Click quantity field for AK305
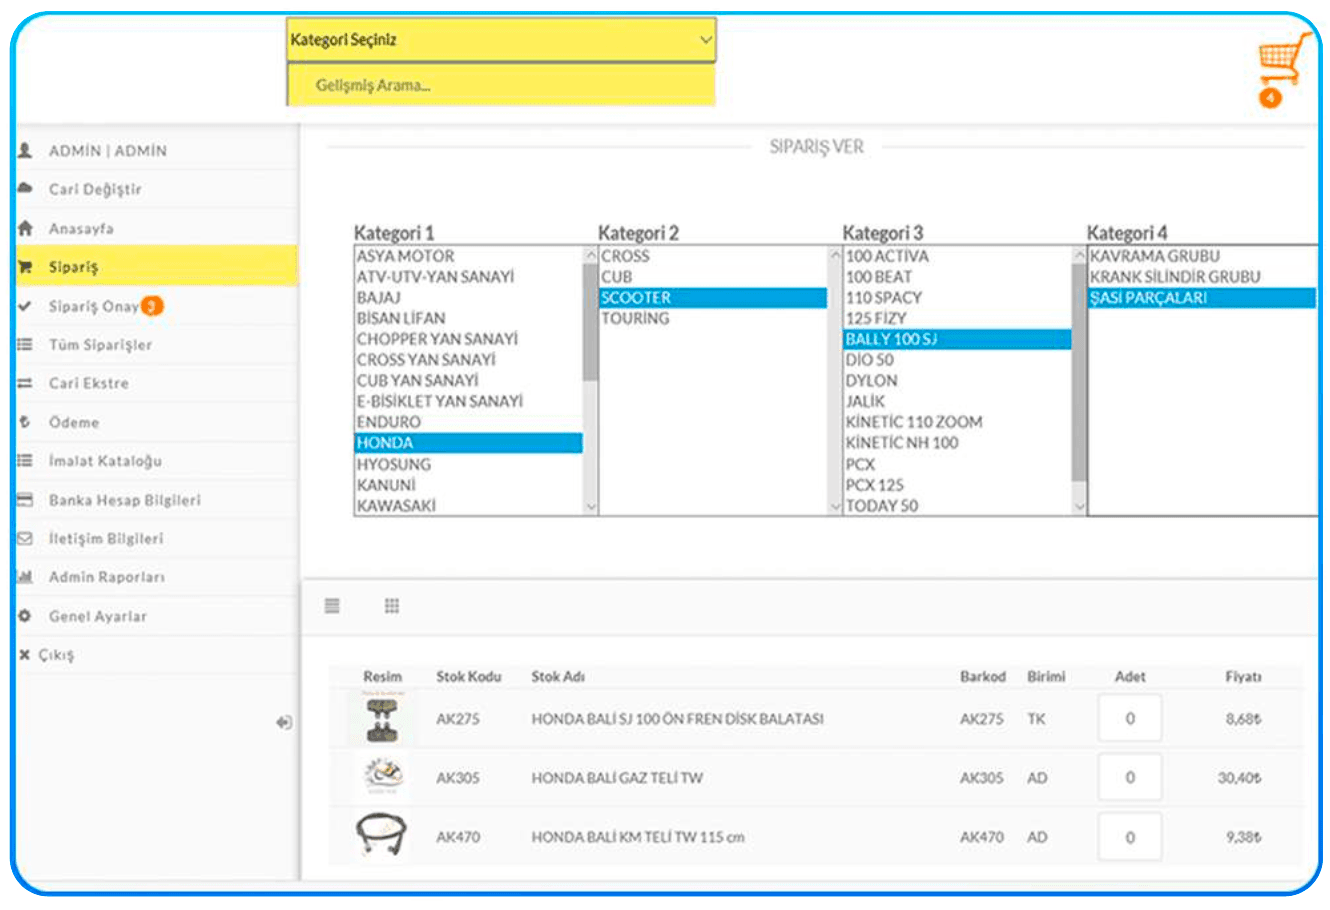Viewport: 1330px width, 910px height. coord(1130,777)
